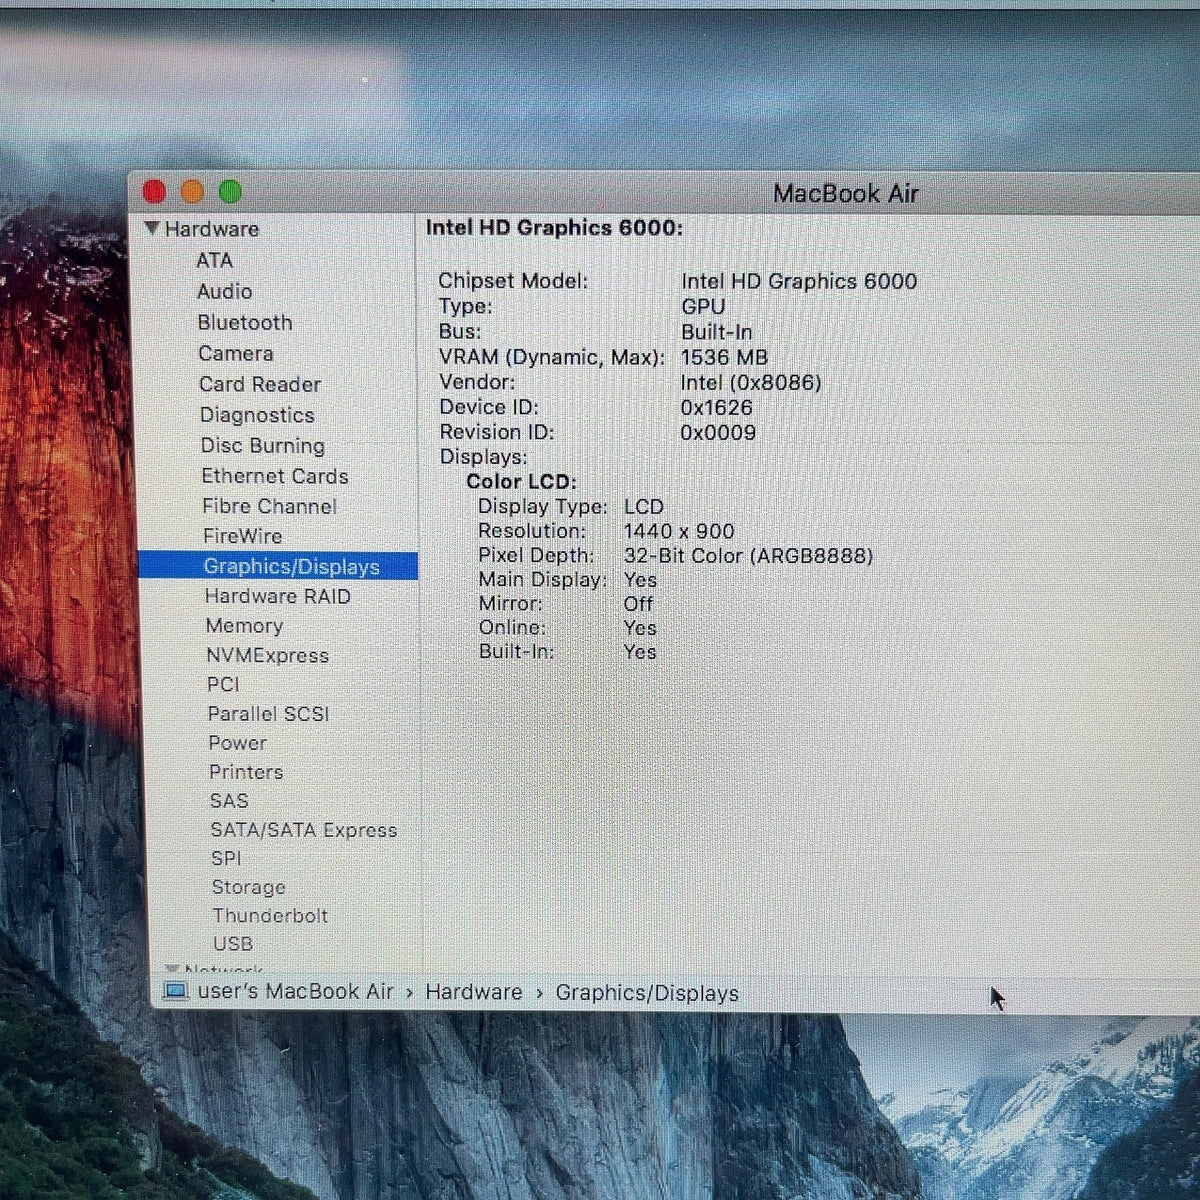Select FireWire in the sidebar
The height and width of the screenshot is (1200, 1200).
(243, 536)
